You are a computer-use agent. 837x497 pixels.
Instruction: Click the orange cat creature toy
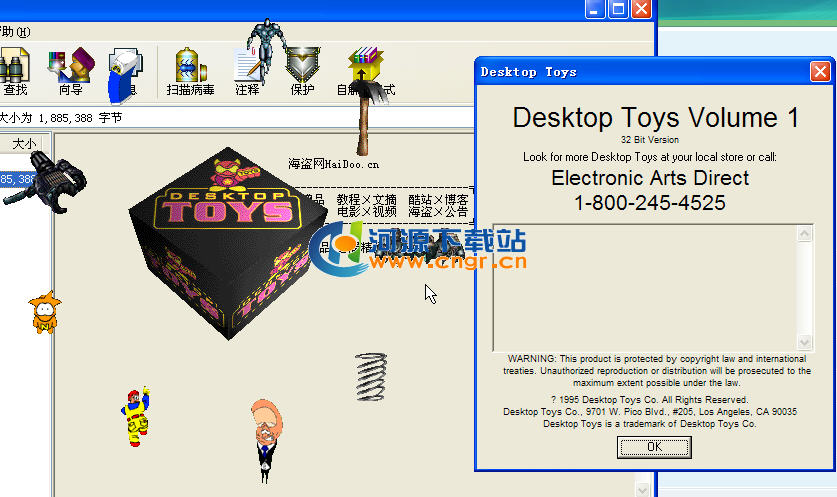coord(45,312)
